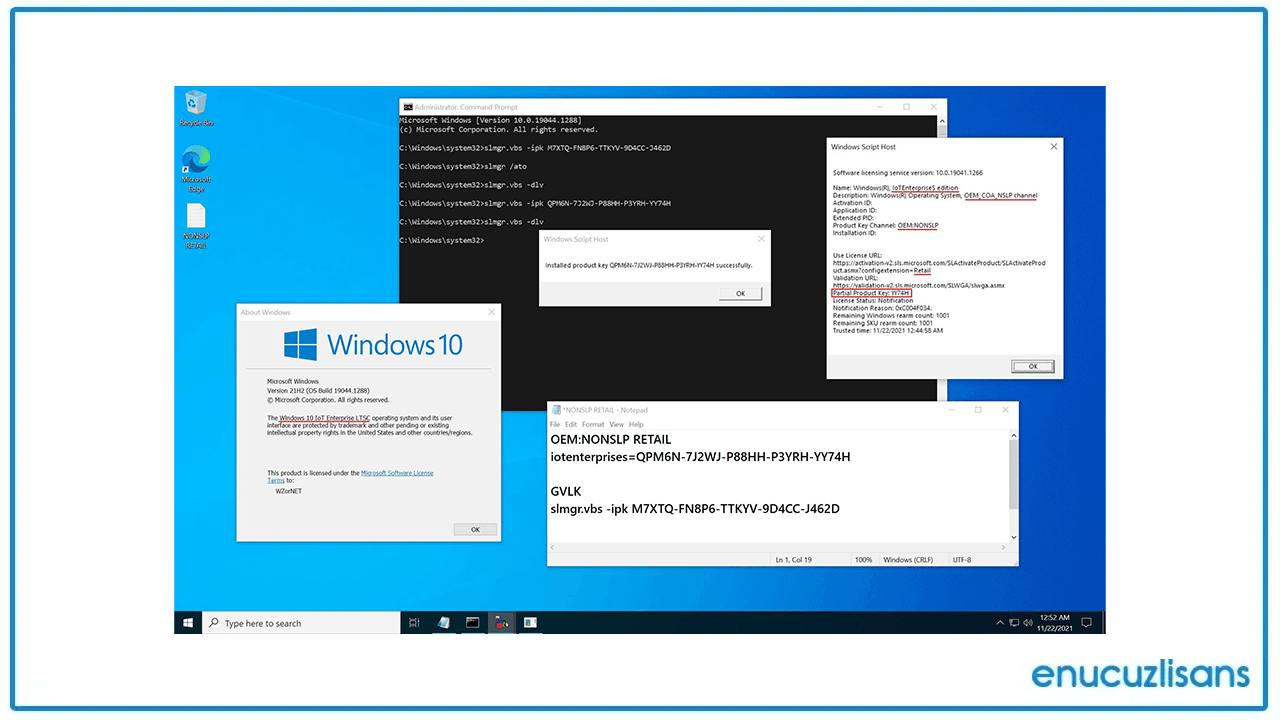This screenshot has height=720, width=1280.
Task: Close the installed product key message dialog
Action: point(761,239)
